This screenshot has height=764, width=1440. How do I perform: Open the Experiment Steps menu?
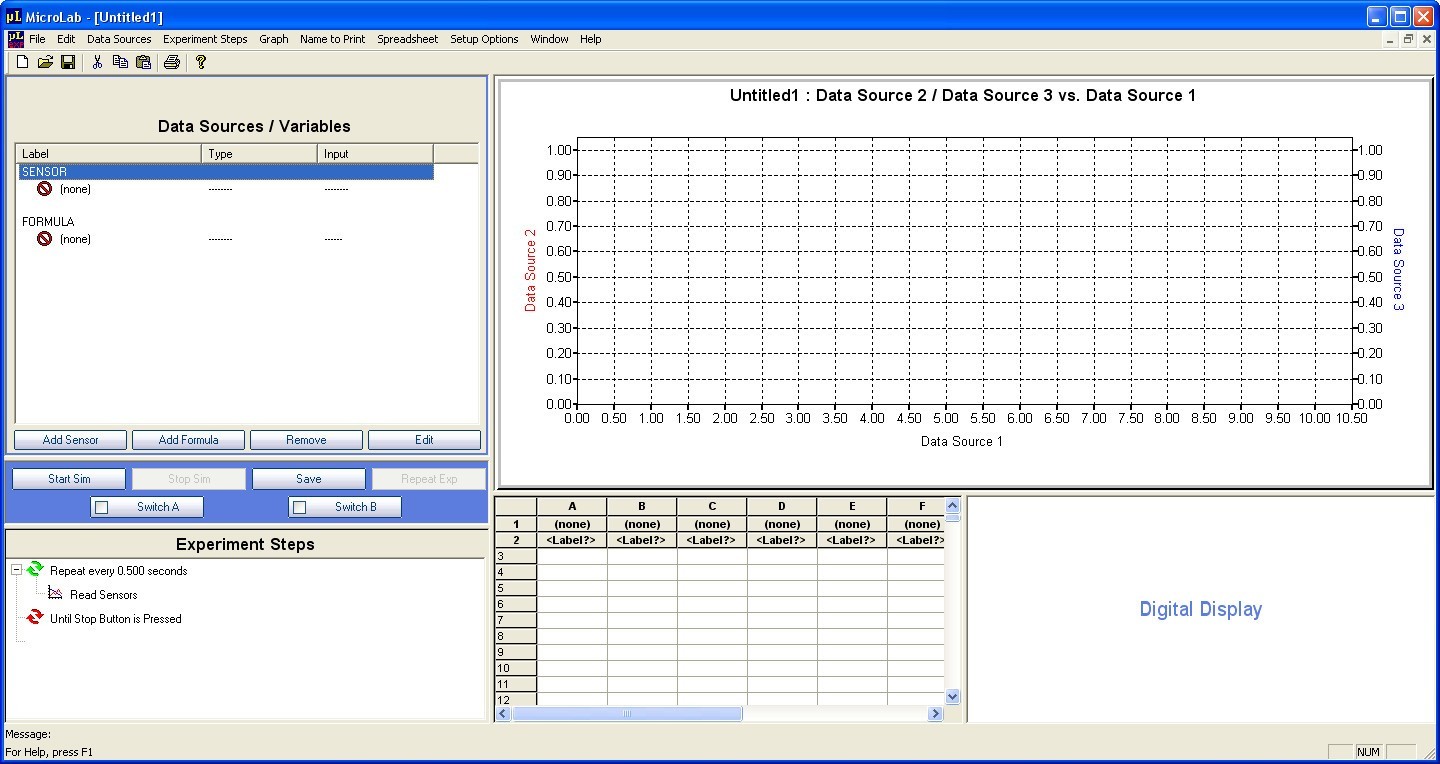pos(205,39)
